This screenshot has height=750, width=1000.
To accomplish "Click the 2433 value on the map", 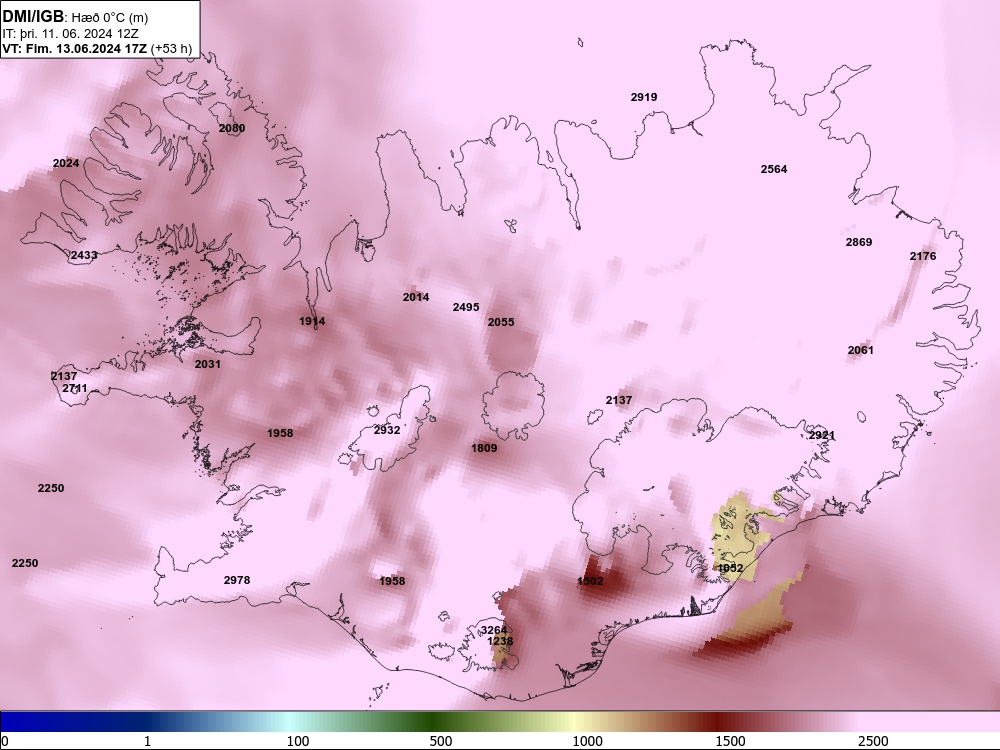I will pos(84,255).
